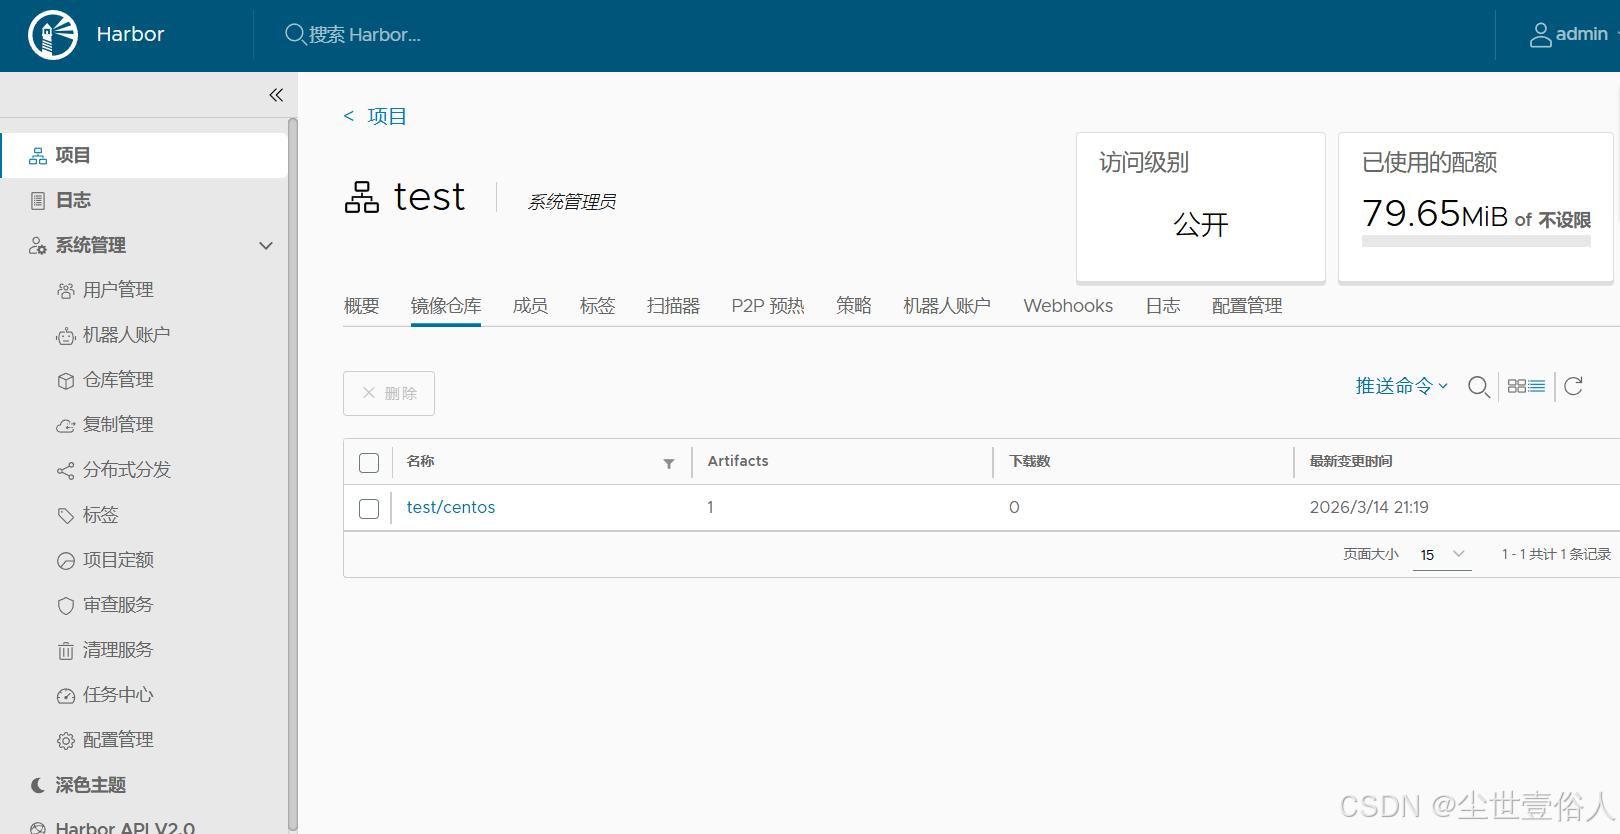
Task: Open 复制管理 in sidebar
Action: [x=118, y=425]
